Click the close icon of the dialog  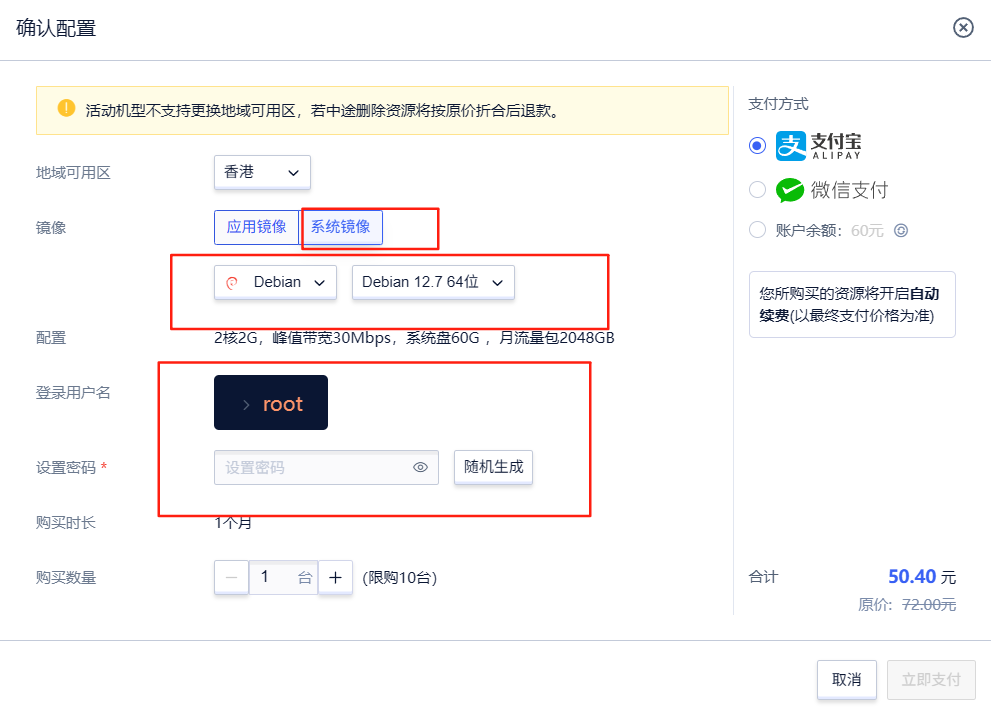coord(963,28)
